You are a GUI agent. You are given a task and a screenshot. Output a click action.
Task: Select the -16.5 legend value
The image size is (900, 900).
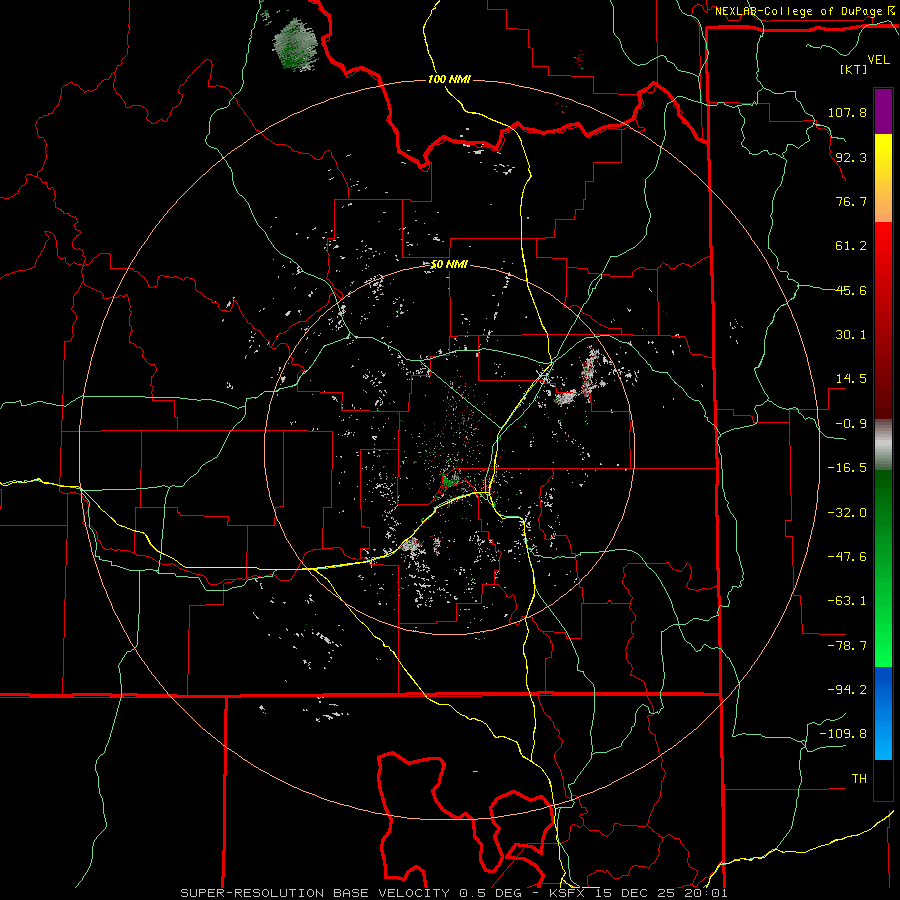[x=847, y=468]
